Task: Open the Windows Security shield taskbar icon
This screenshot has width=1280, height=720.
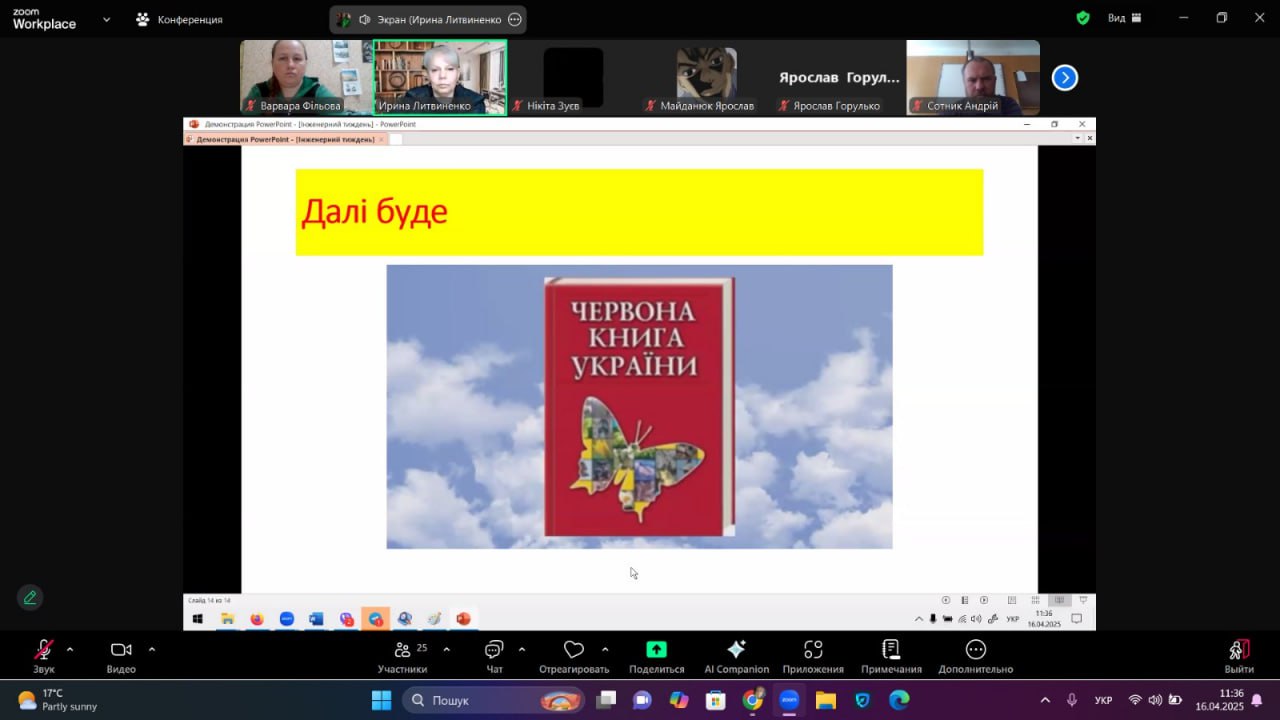Action: [862, 700]
